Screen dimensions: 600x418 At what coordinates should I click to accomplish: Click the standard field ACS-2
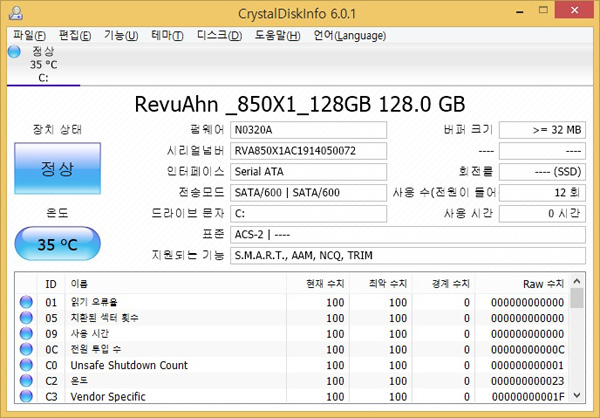click(408, 235)
